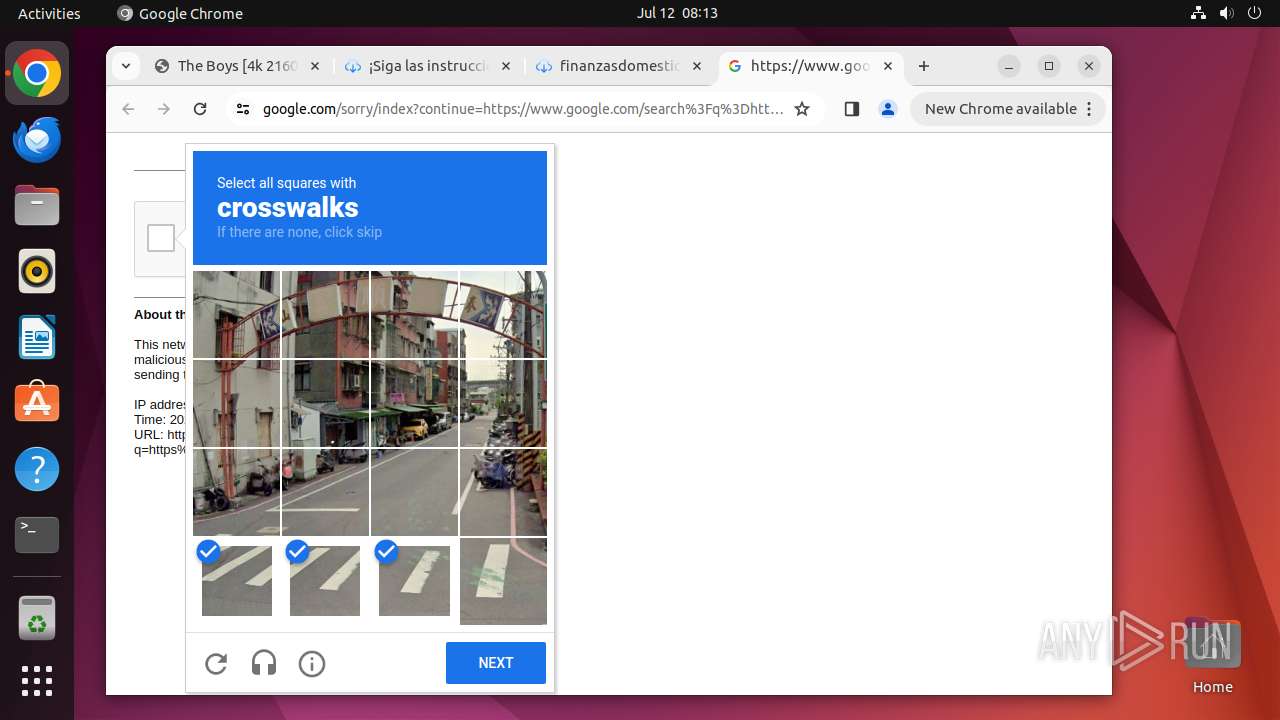
Task: Open the power icon in system tray
Action: click(1254, 13)
